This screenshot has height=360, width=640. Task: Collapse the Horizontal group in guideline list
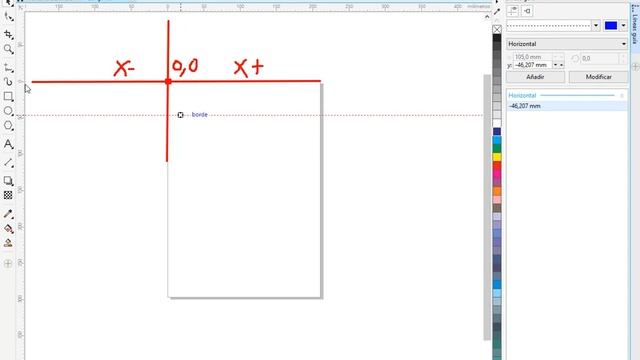click(622, 96)
